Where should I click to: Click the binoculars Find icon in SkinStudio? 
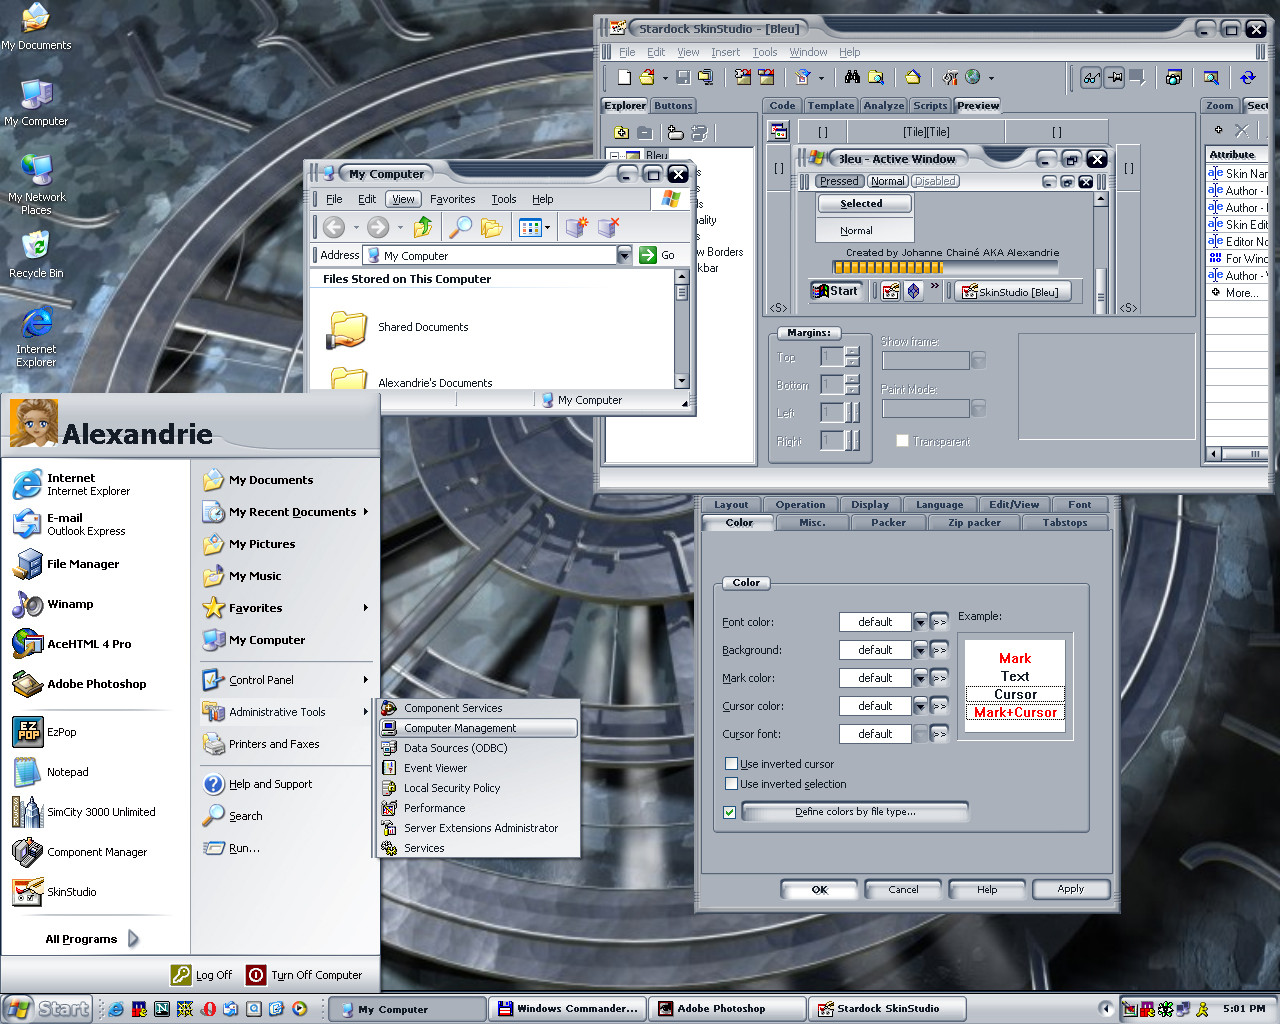852,77
